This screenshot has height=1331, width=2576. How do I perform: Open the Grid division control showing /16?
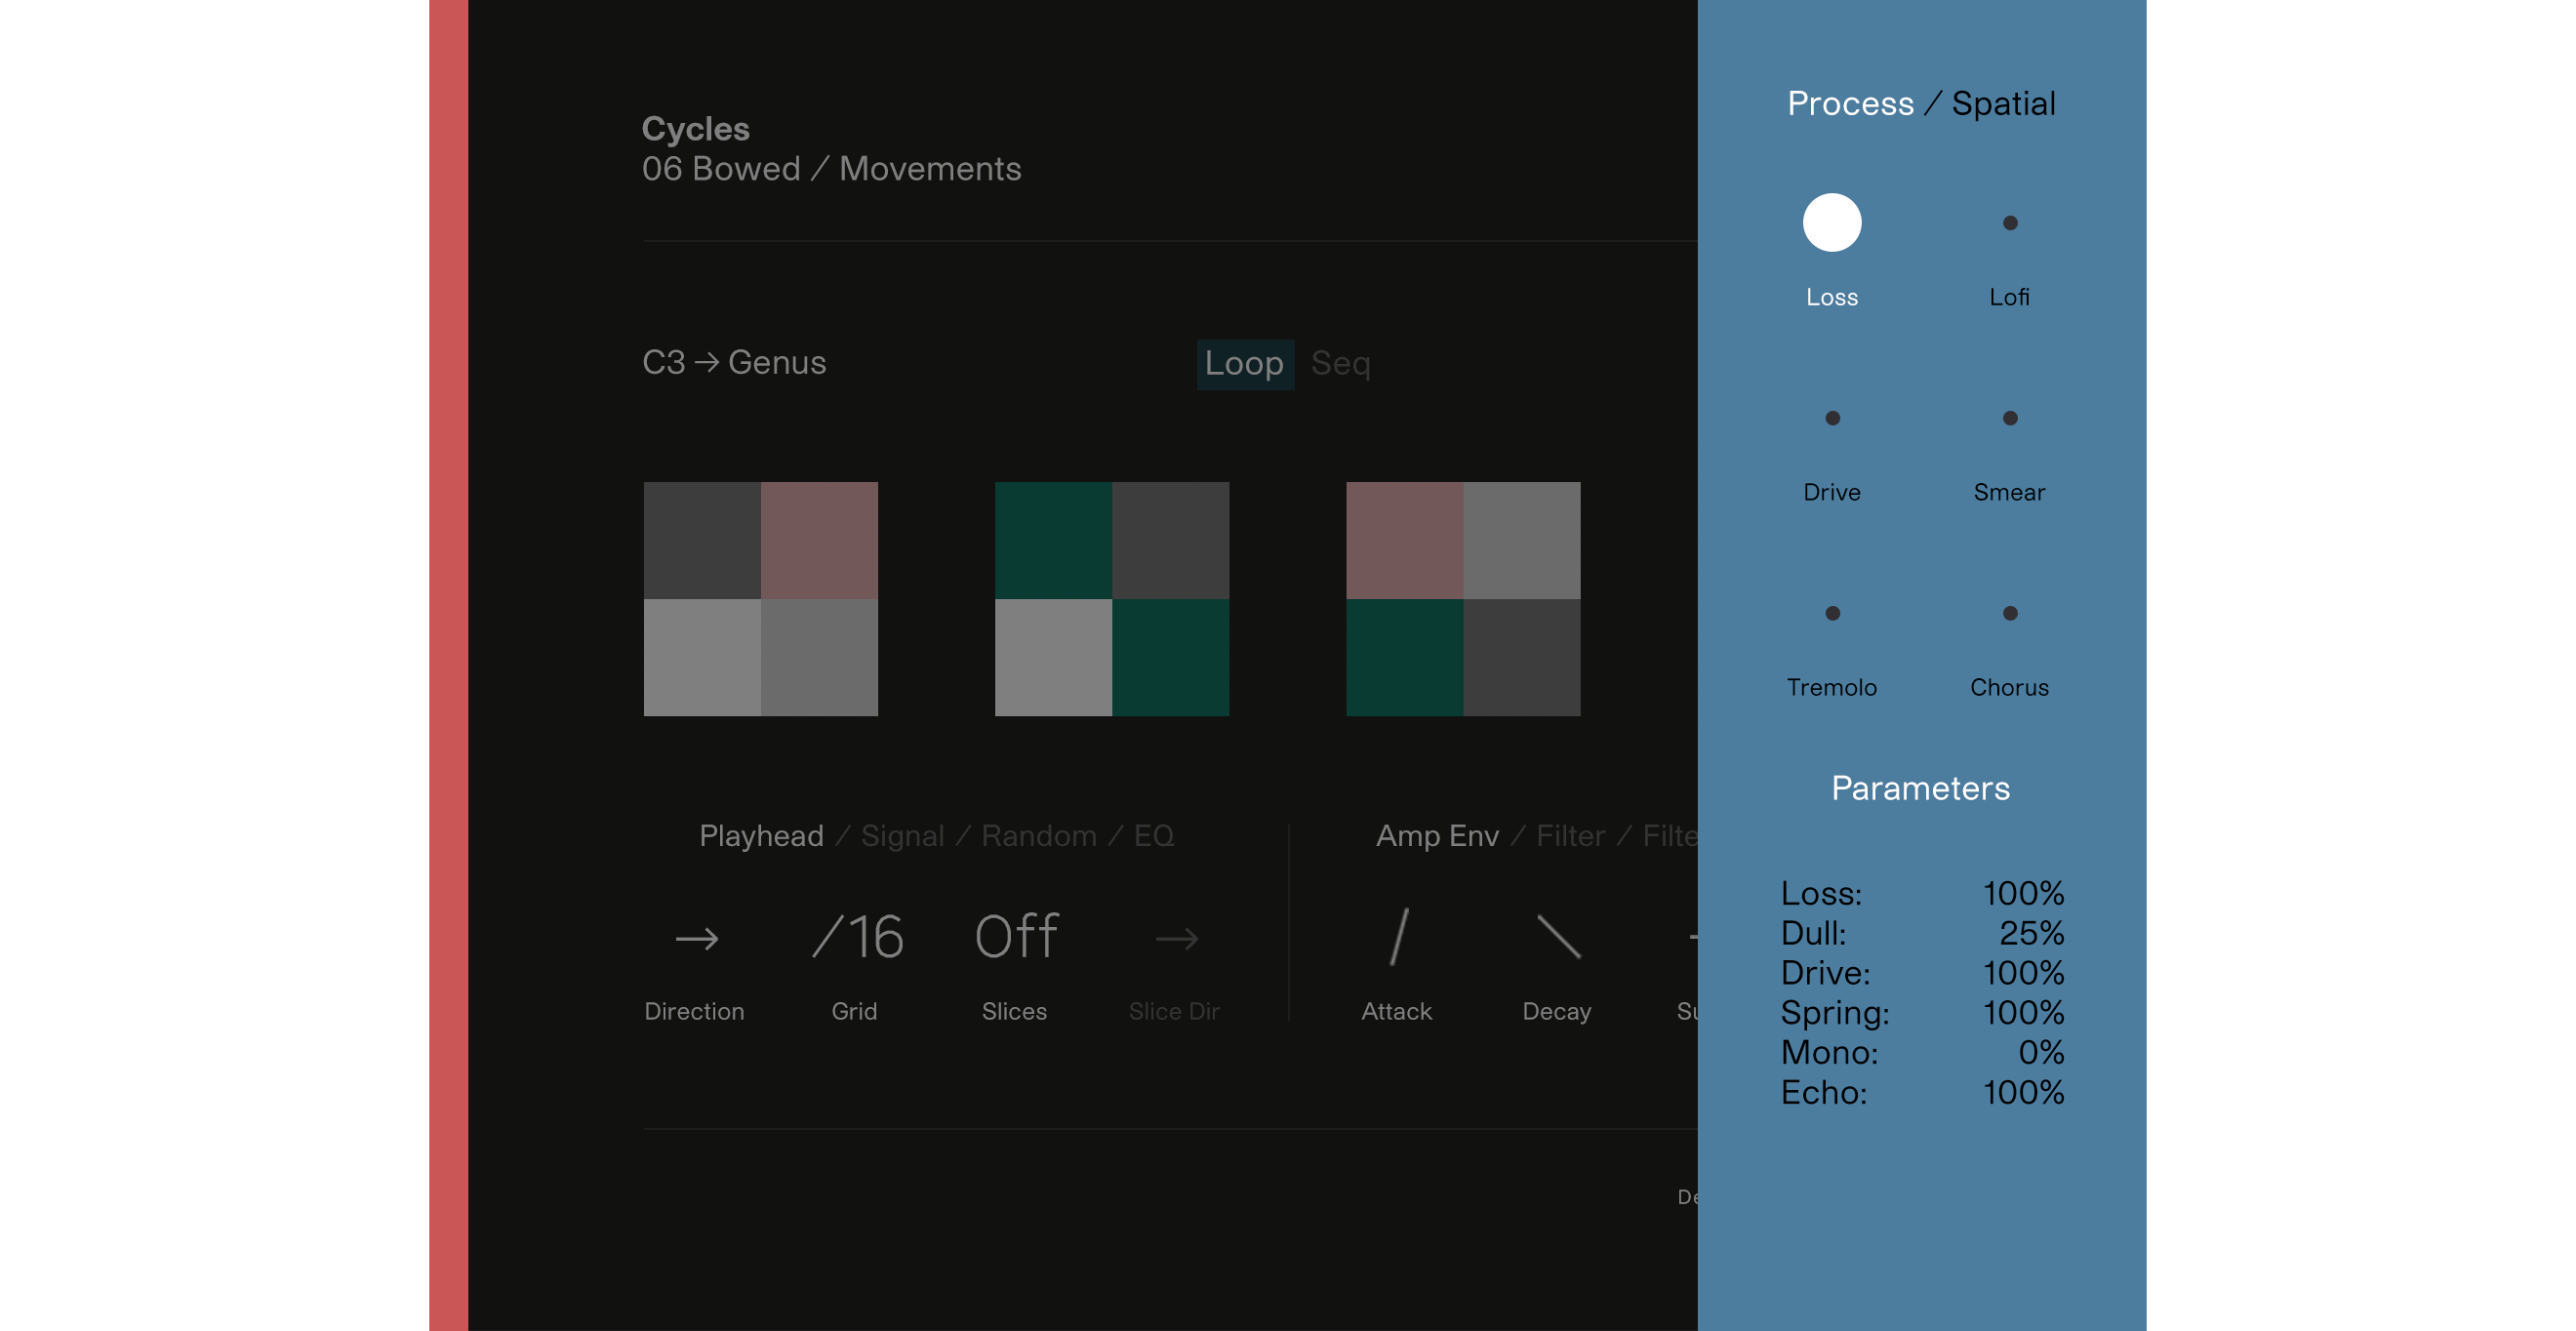click(857, 938)
